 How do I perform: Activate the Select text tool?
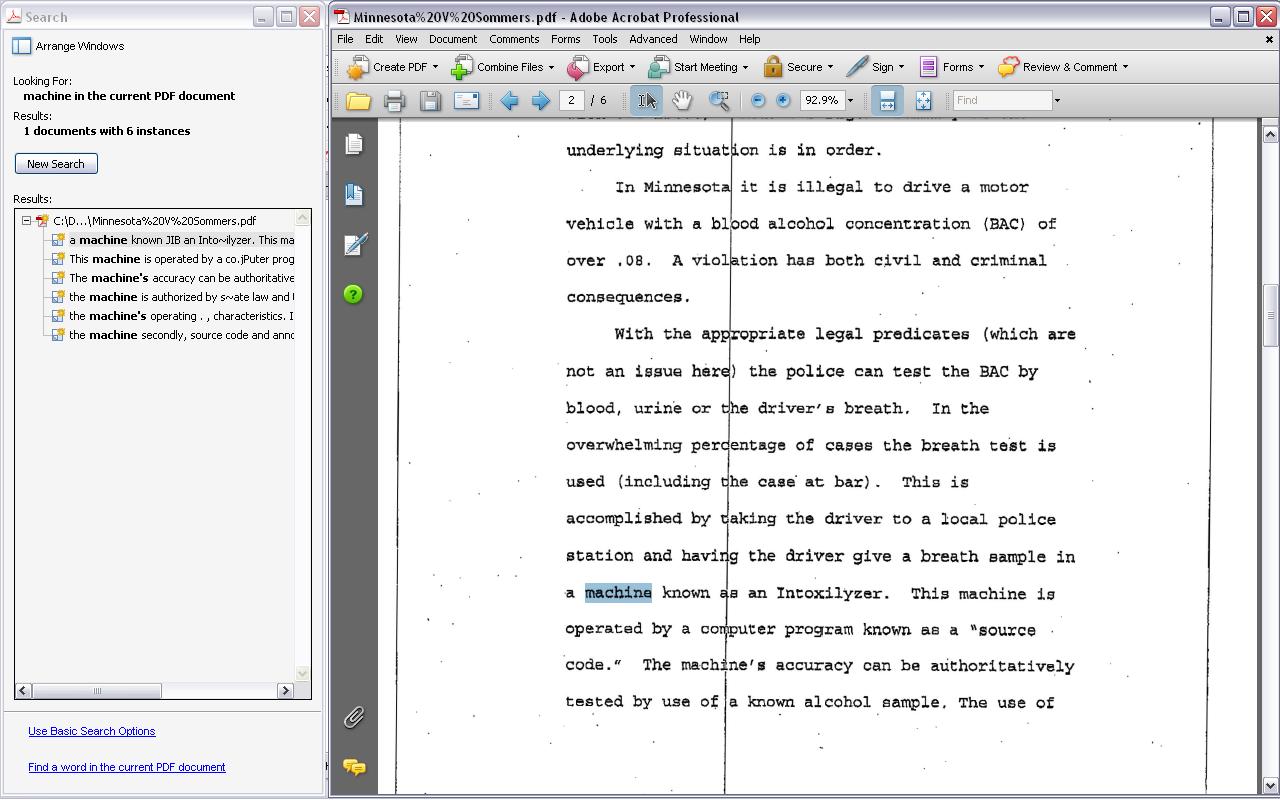tap(647, 100)
